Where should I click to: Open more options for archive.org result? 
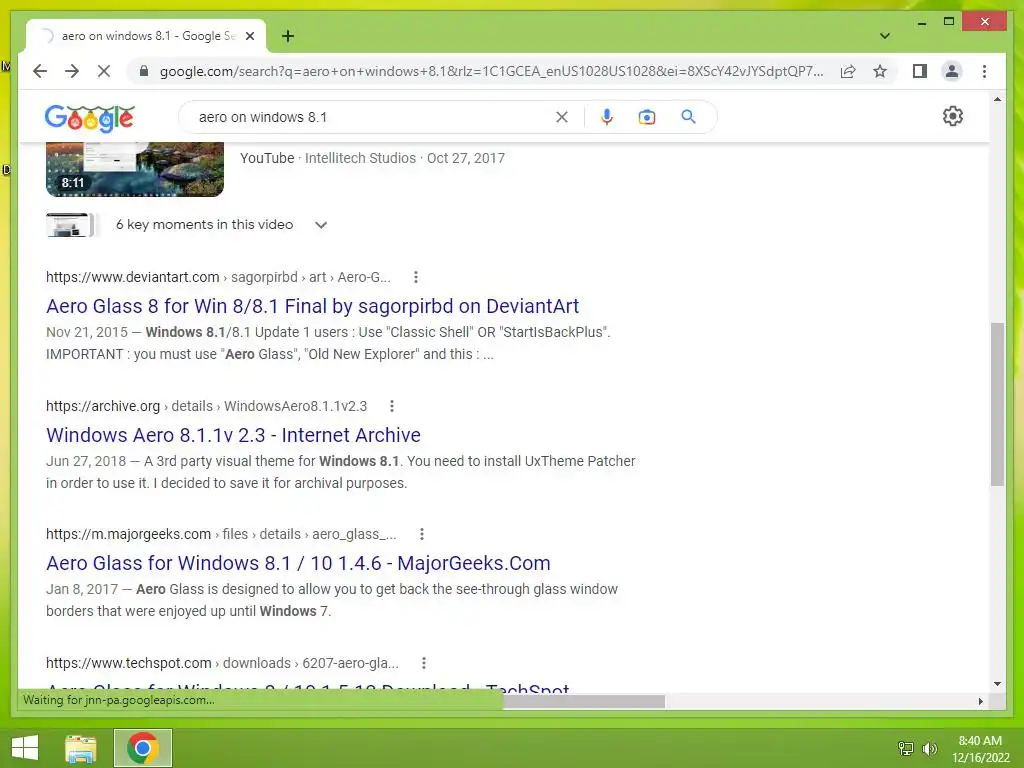click(x=392, y=406)
